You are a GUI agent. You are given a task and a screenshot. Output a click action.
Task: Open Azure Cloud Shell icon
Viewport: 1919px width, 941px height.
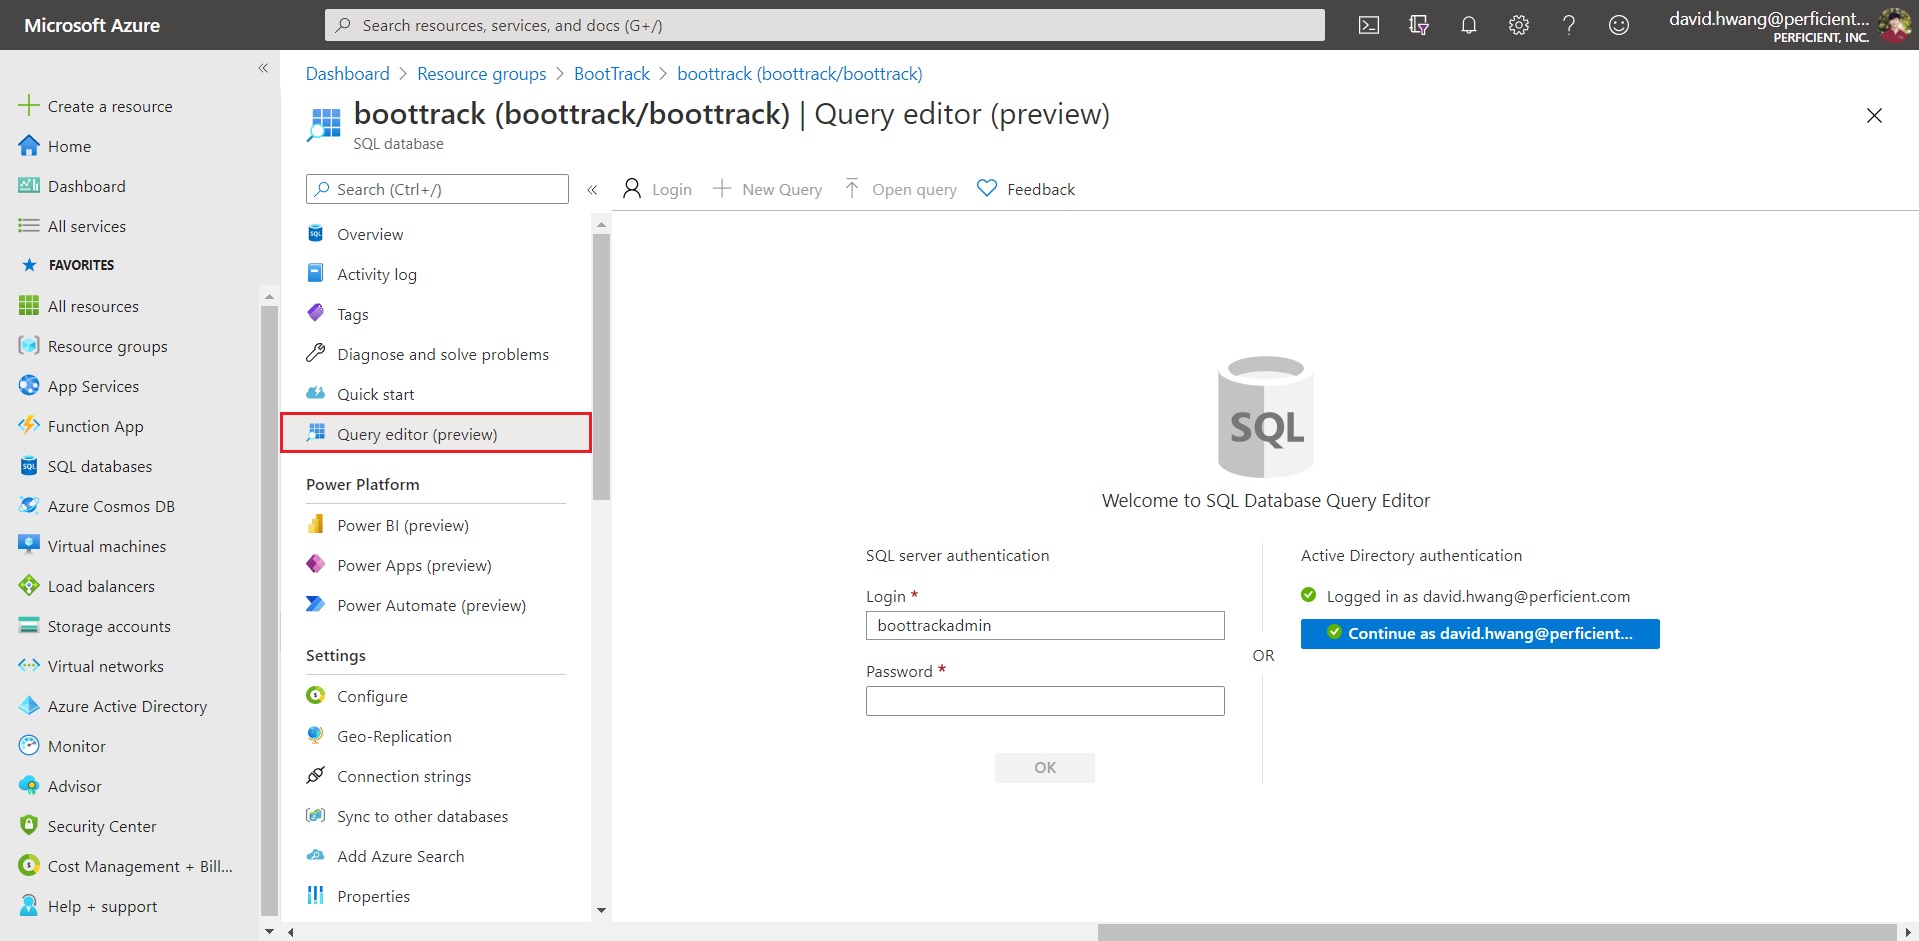(x=1369, y=25)
